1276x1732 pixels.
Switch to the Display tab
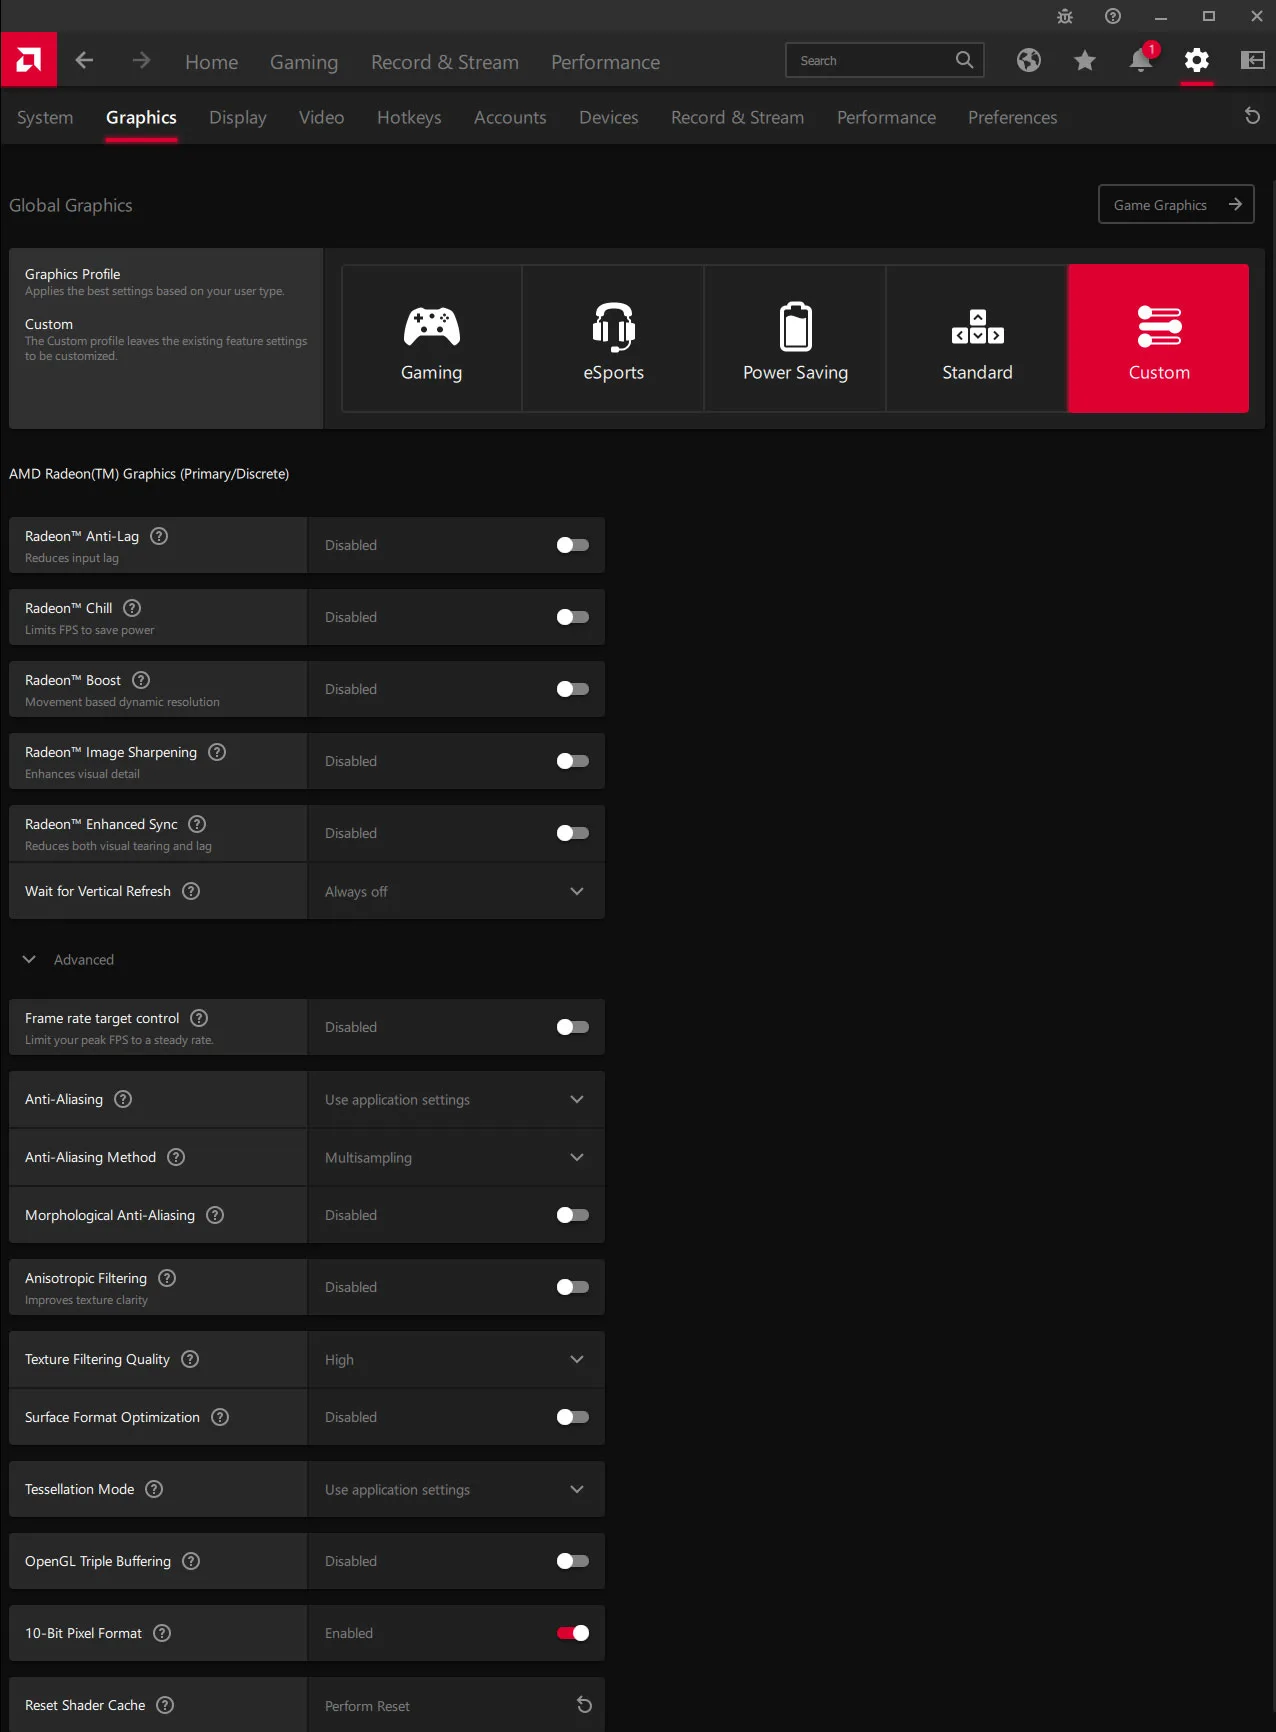(x=238, y=117)
